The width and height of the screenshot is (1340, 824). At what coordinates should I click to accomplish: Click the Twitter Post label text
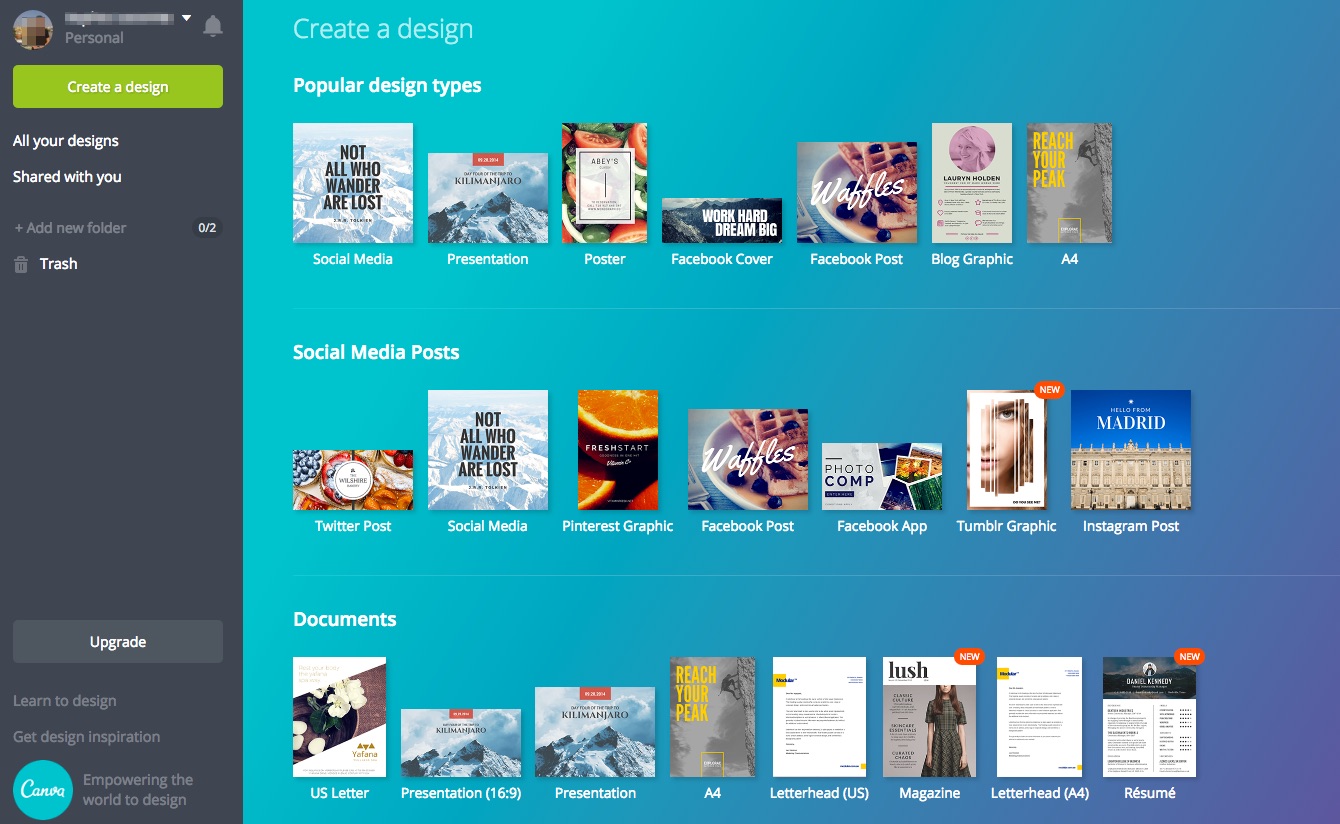(x=353, y=526)
